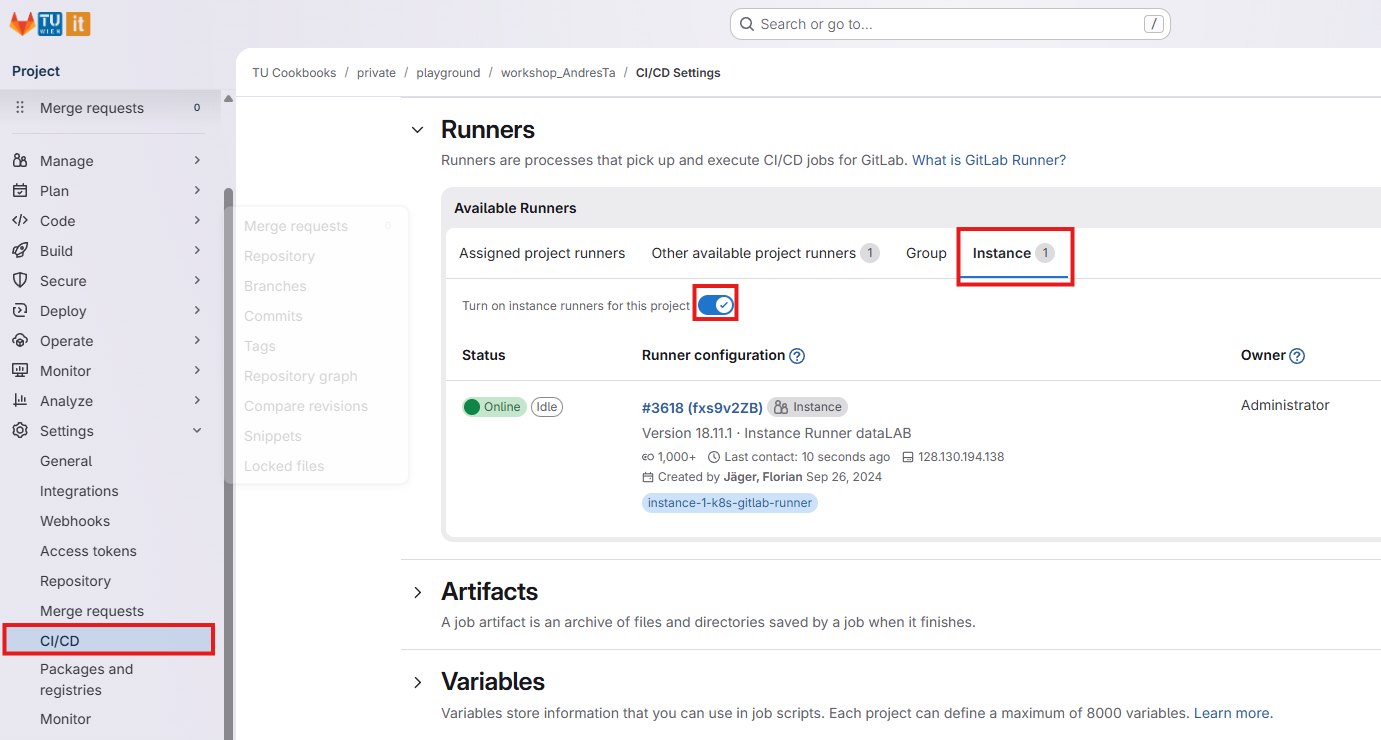
Task: Collapse the Runners section chevron
Action: point(417,130)
